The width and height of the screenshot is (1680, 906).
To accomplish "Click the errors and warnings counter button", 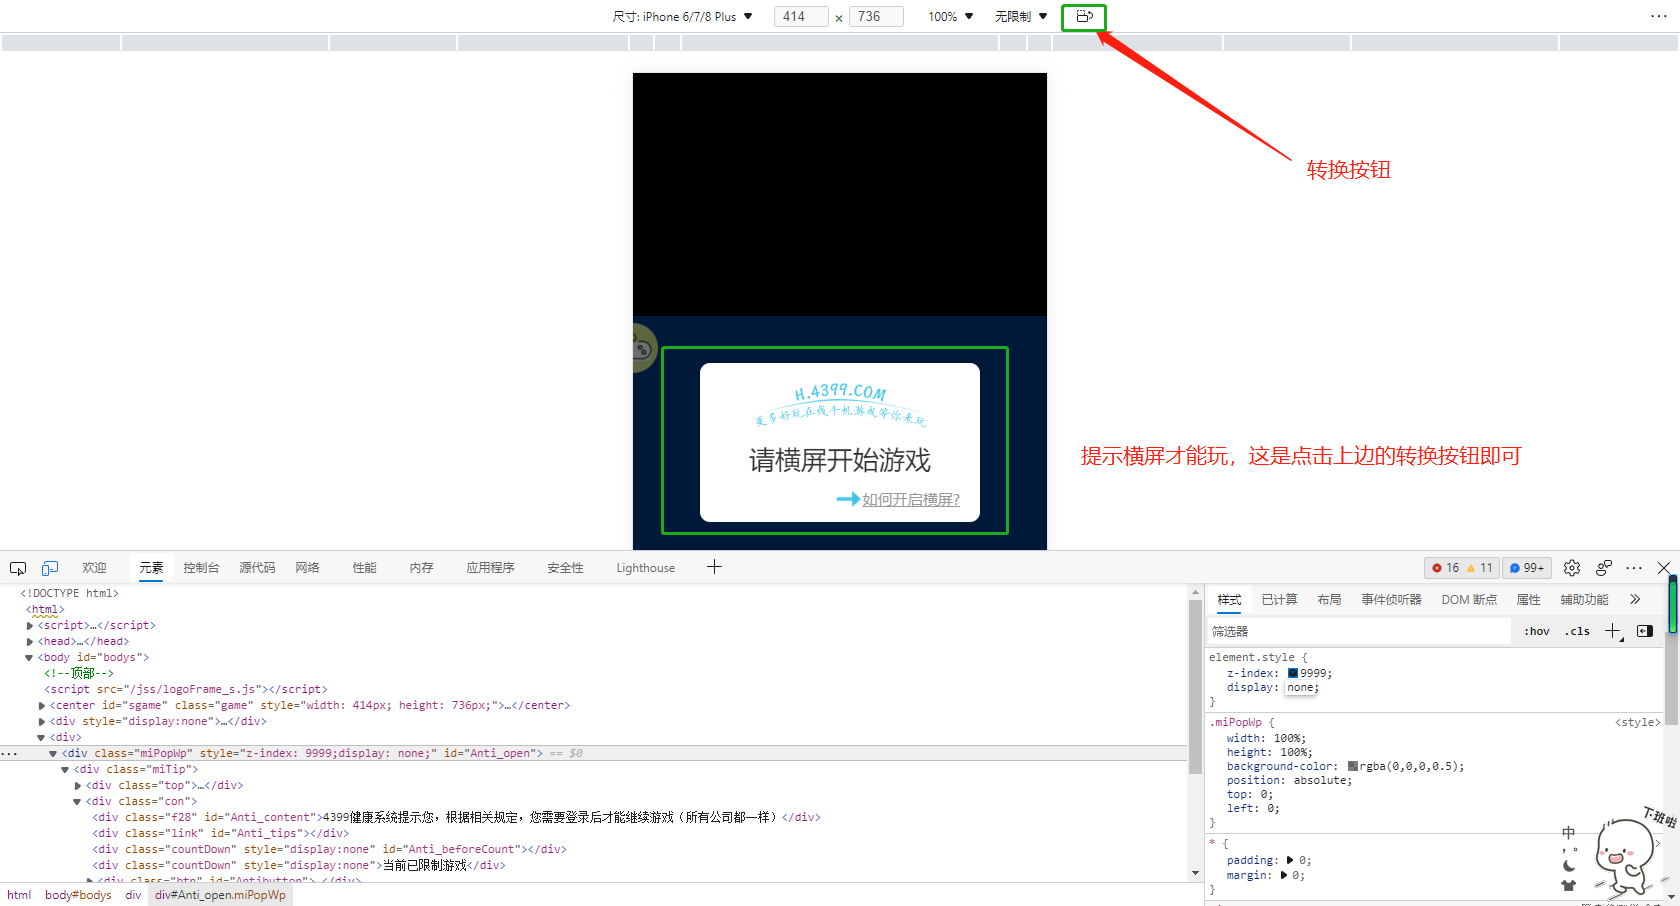I will 1461,568.
